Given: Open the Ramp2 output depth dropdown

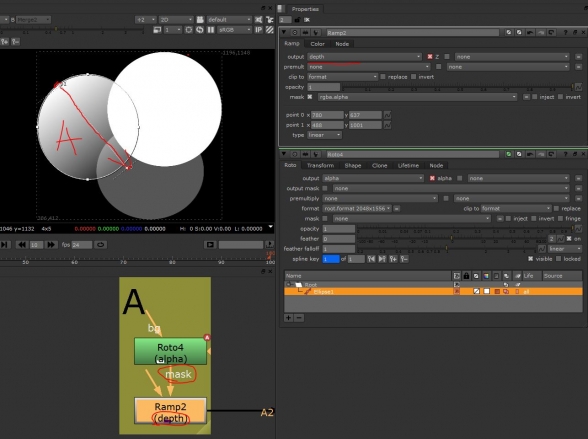Looking at the screenshot, I should click(x=364, y=57).
